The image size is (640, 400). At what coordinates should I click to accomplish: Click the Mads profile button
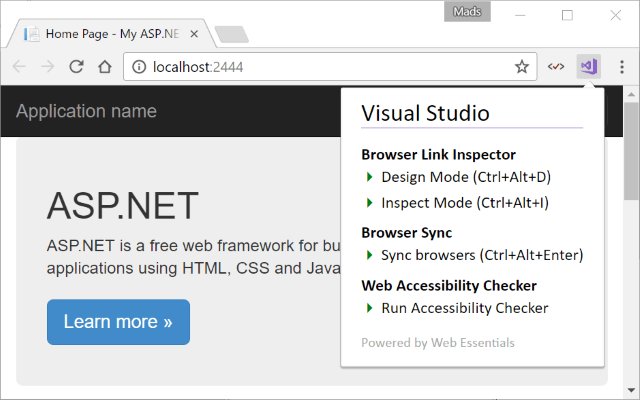(x=467, y=11)
